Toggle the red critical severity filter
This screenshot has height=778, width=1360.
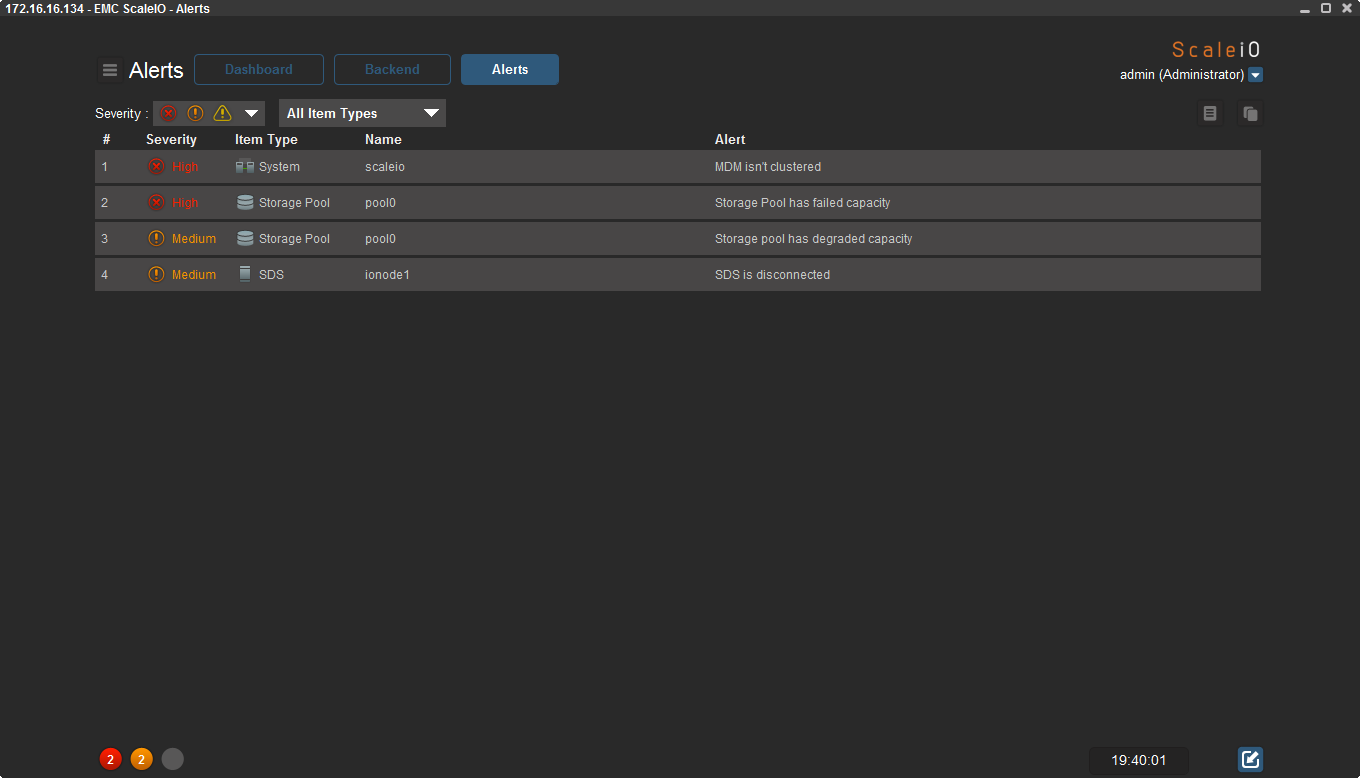[168, 113]
